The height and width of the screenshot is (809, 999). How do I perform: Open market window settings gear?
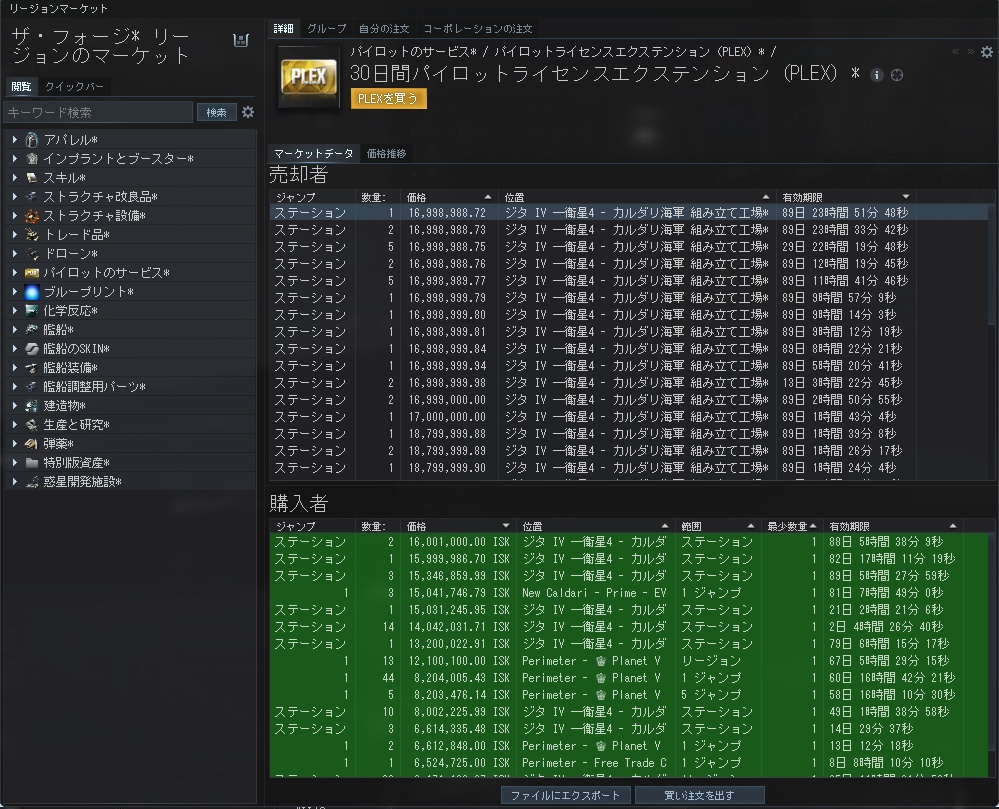[986, 52]
